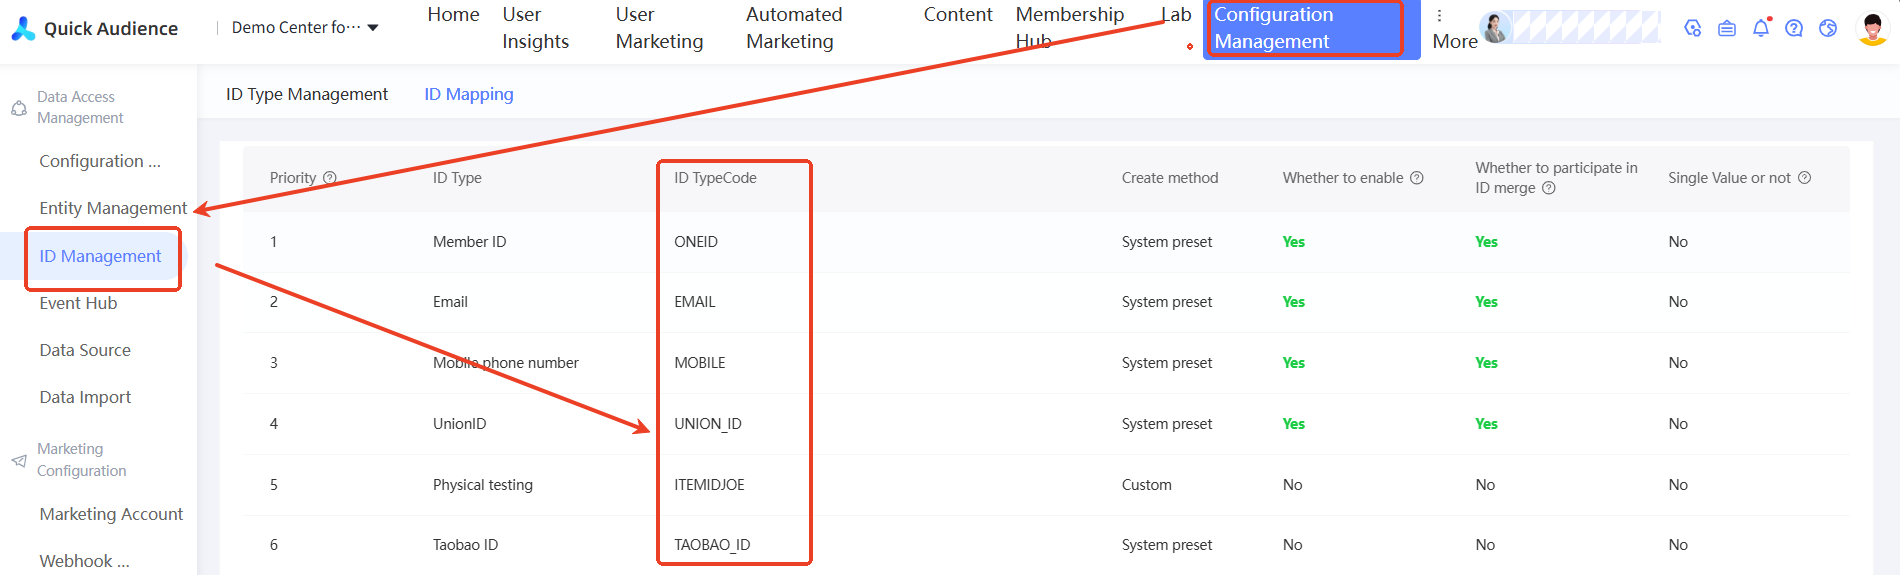Collapse the Data Access Management section
This screenshot has height=575, width=1900.
80,107
